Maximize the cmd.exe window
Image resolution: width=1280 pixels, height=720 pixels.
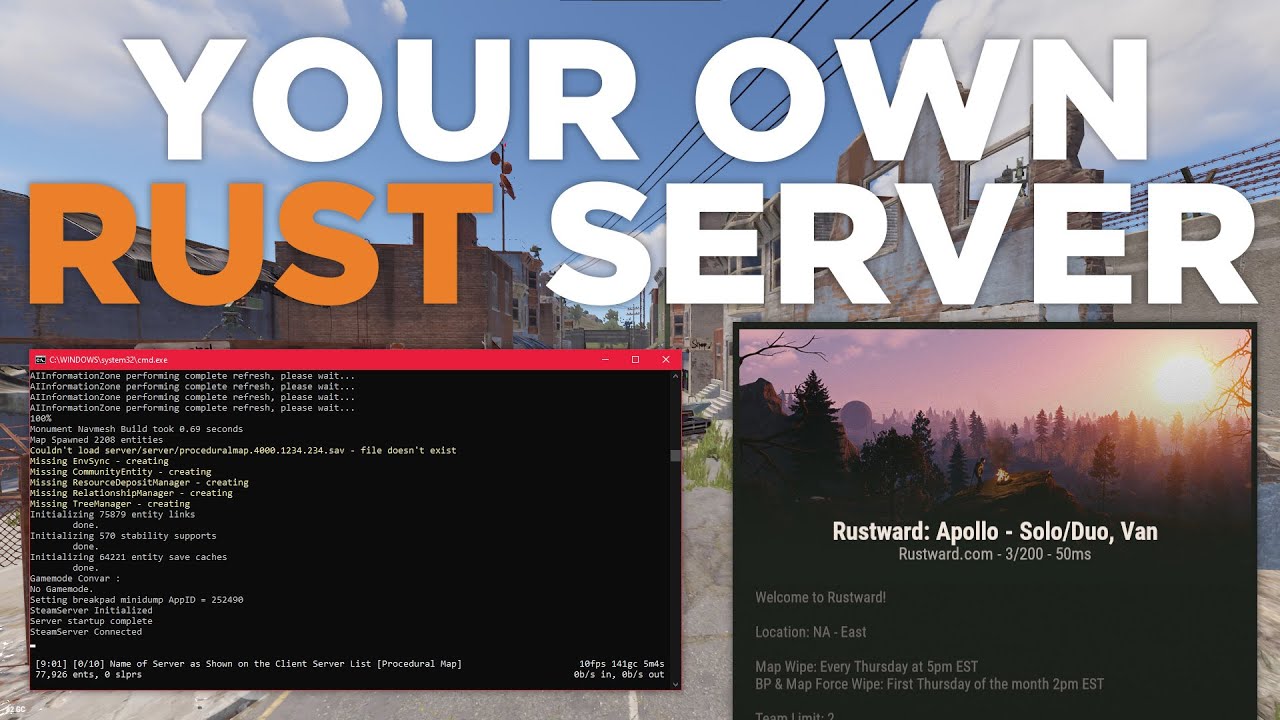[x=635, y=359]
